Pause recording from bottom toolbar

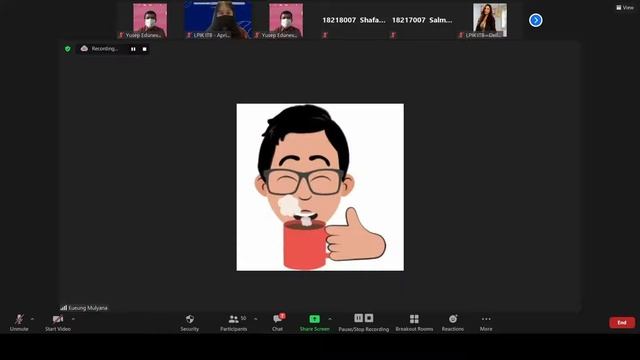tap(358, 318)
